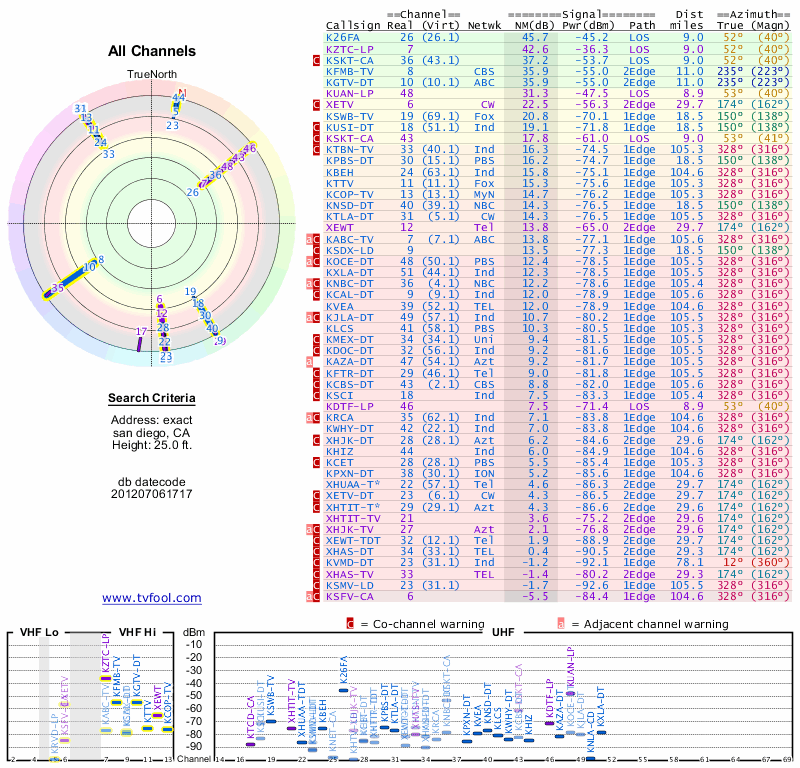Click the co-channel warning icon beside KFTR-DT
Image resolution: width=800 pixels, height=768 pixels.
click(316, 374)
